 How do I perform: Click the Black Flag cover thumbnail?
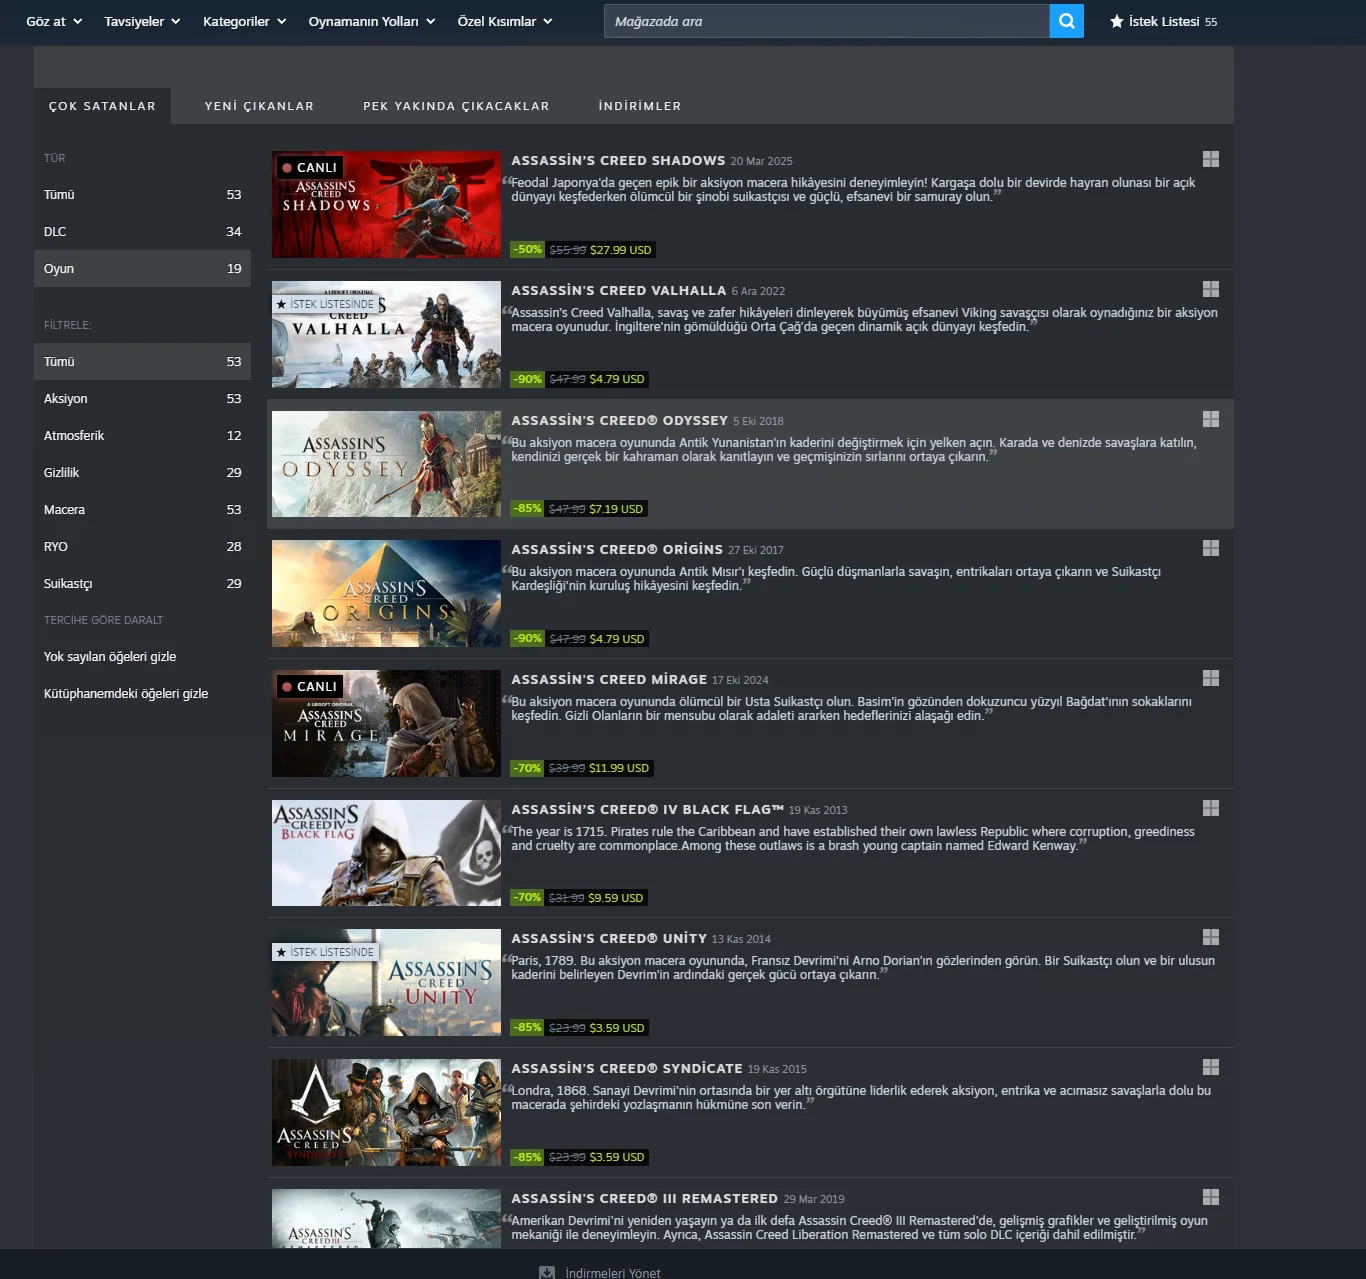point(386,853)
